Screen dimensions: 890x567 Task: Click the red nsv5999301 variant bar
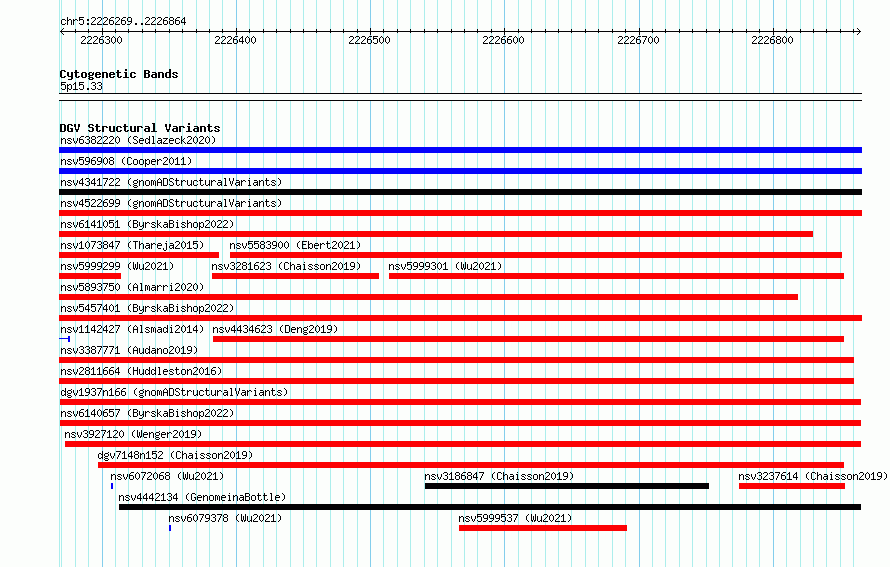point(616,276)
